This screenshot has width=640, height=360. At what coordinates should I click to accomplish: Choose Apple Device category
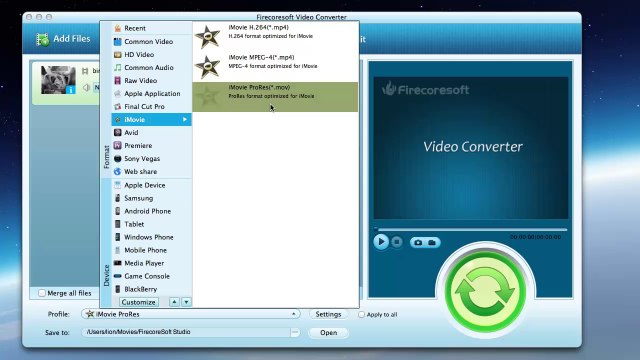coord(151,185)
